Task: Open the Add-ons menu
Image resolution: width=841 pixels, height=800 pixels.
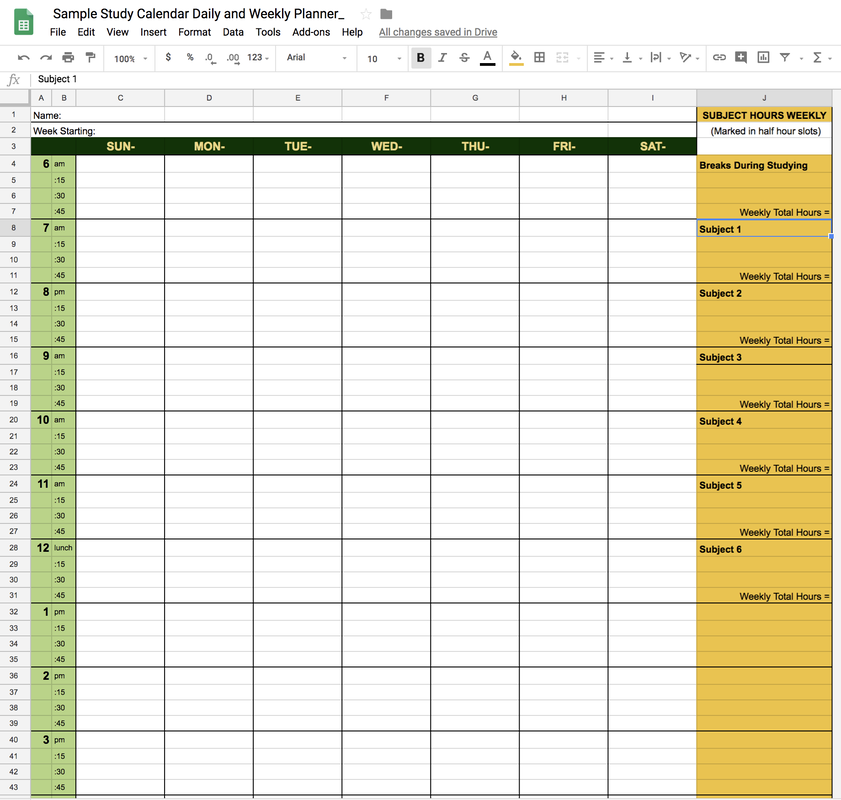Action: coord(311,32)
